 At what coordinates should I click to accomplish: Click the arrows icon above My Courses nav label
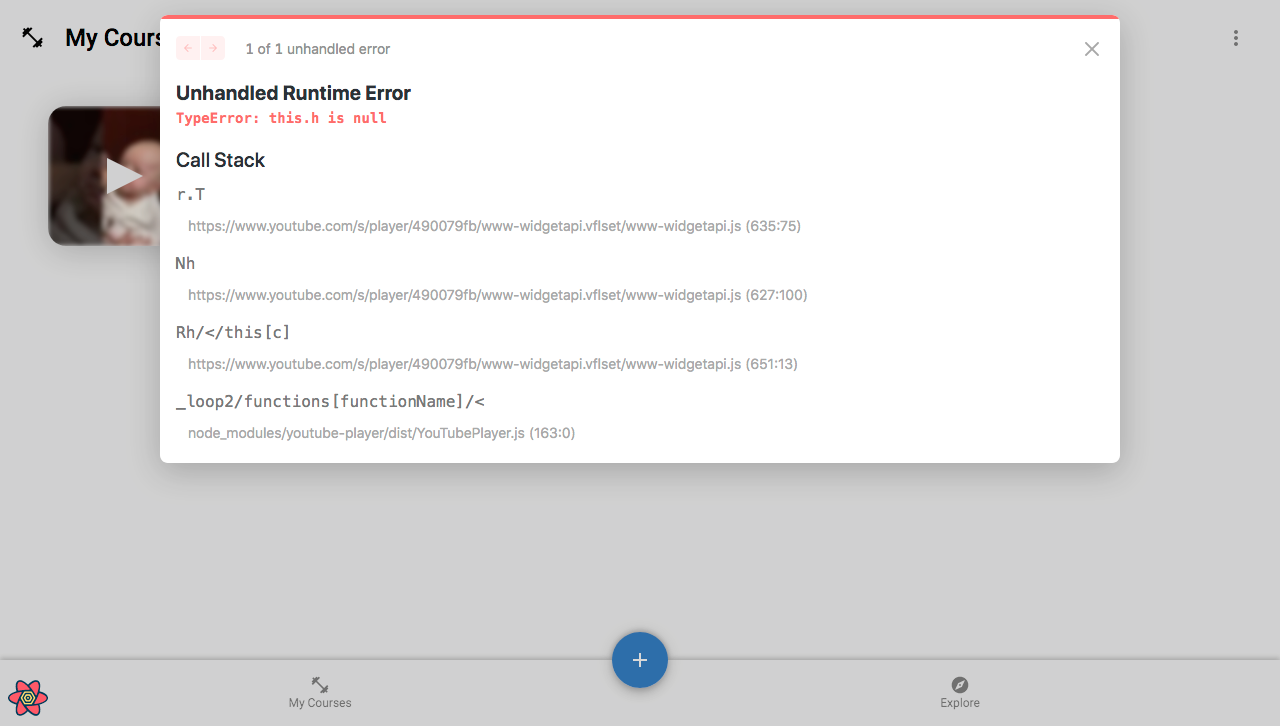319,683
